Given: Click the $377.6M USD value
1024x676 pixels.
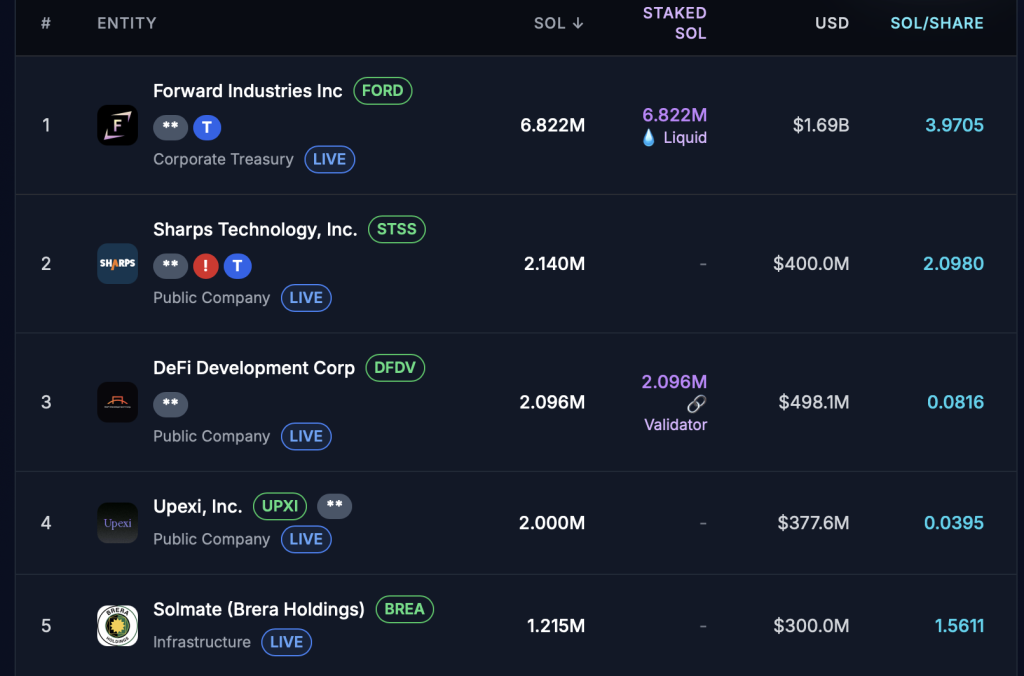Looking at the screenshot, I should pyautogui.click(x=813, y=523).
